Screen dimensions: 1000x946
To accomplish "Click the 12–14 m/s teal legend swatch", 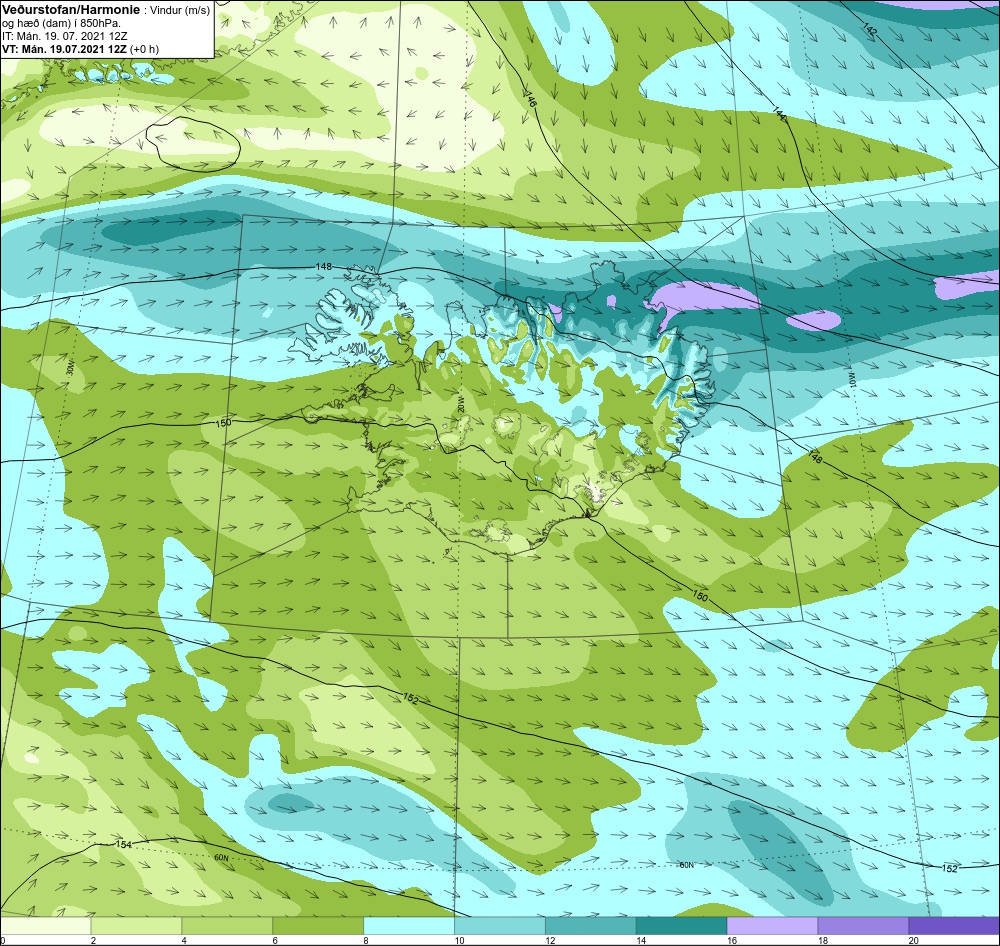I will (x=591, y=925).
